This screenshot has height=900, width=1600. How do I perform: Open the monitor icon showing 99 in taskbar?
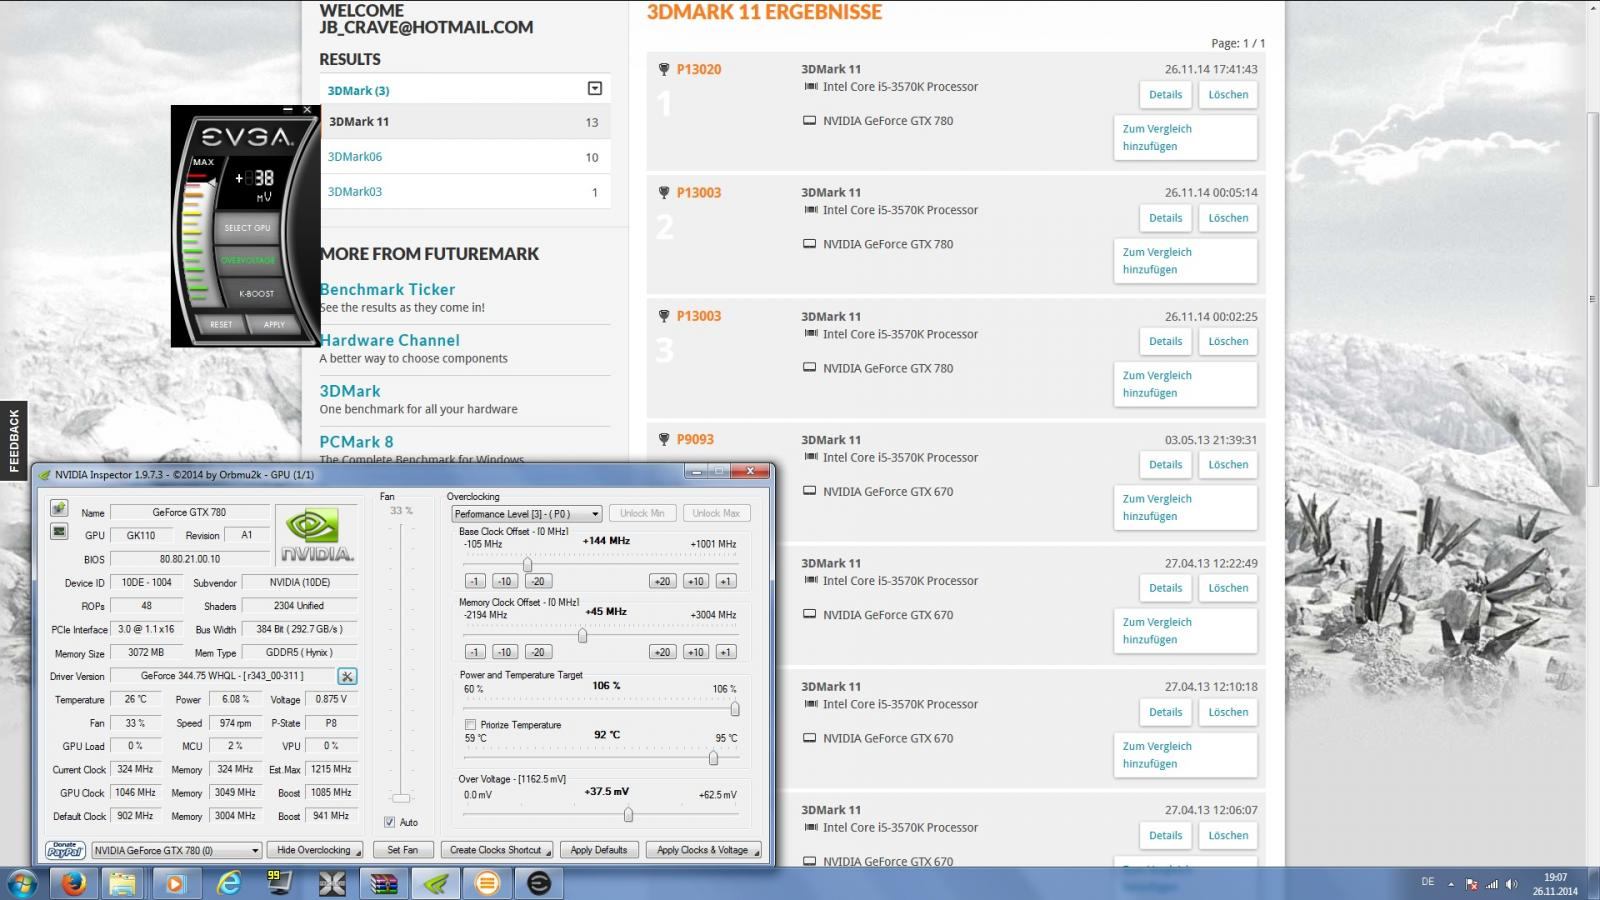point(279,883)
